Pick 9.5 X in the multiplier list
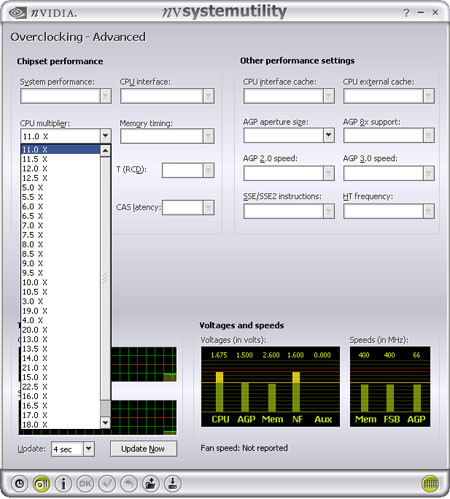This screenshot has width=450, height=499. tap(60, 273)
